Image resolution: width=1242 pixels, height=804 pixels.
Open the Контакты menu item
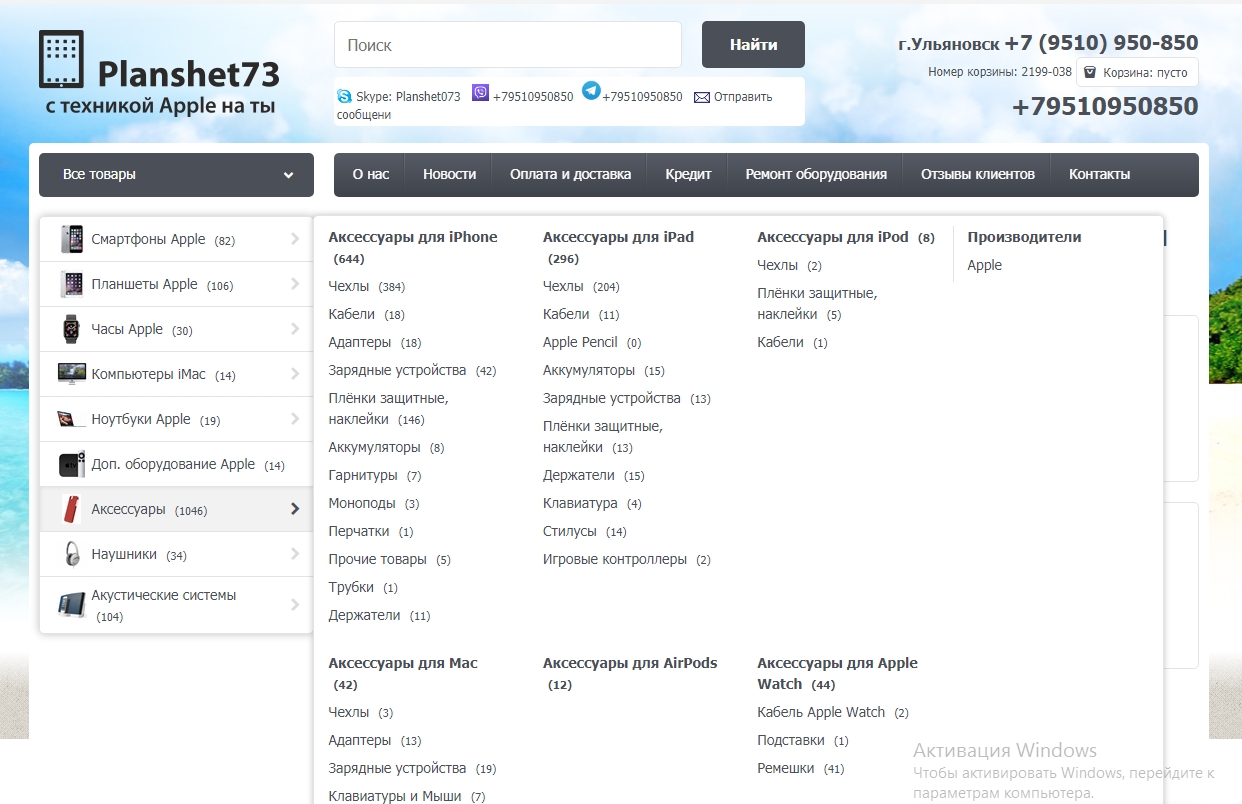[x=1099, y=175]
